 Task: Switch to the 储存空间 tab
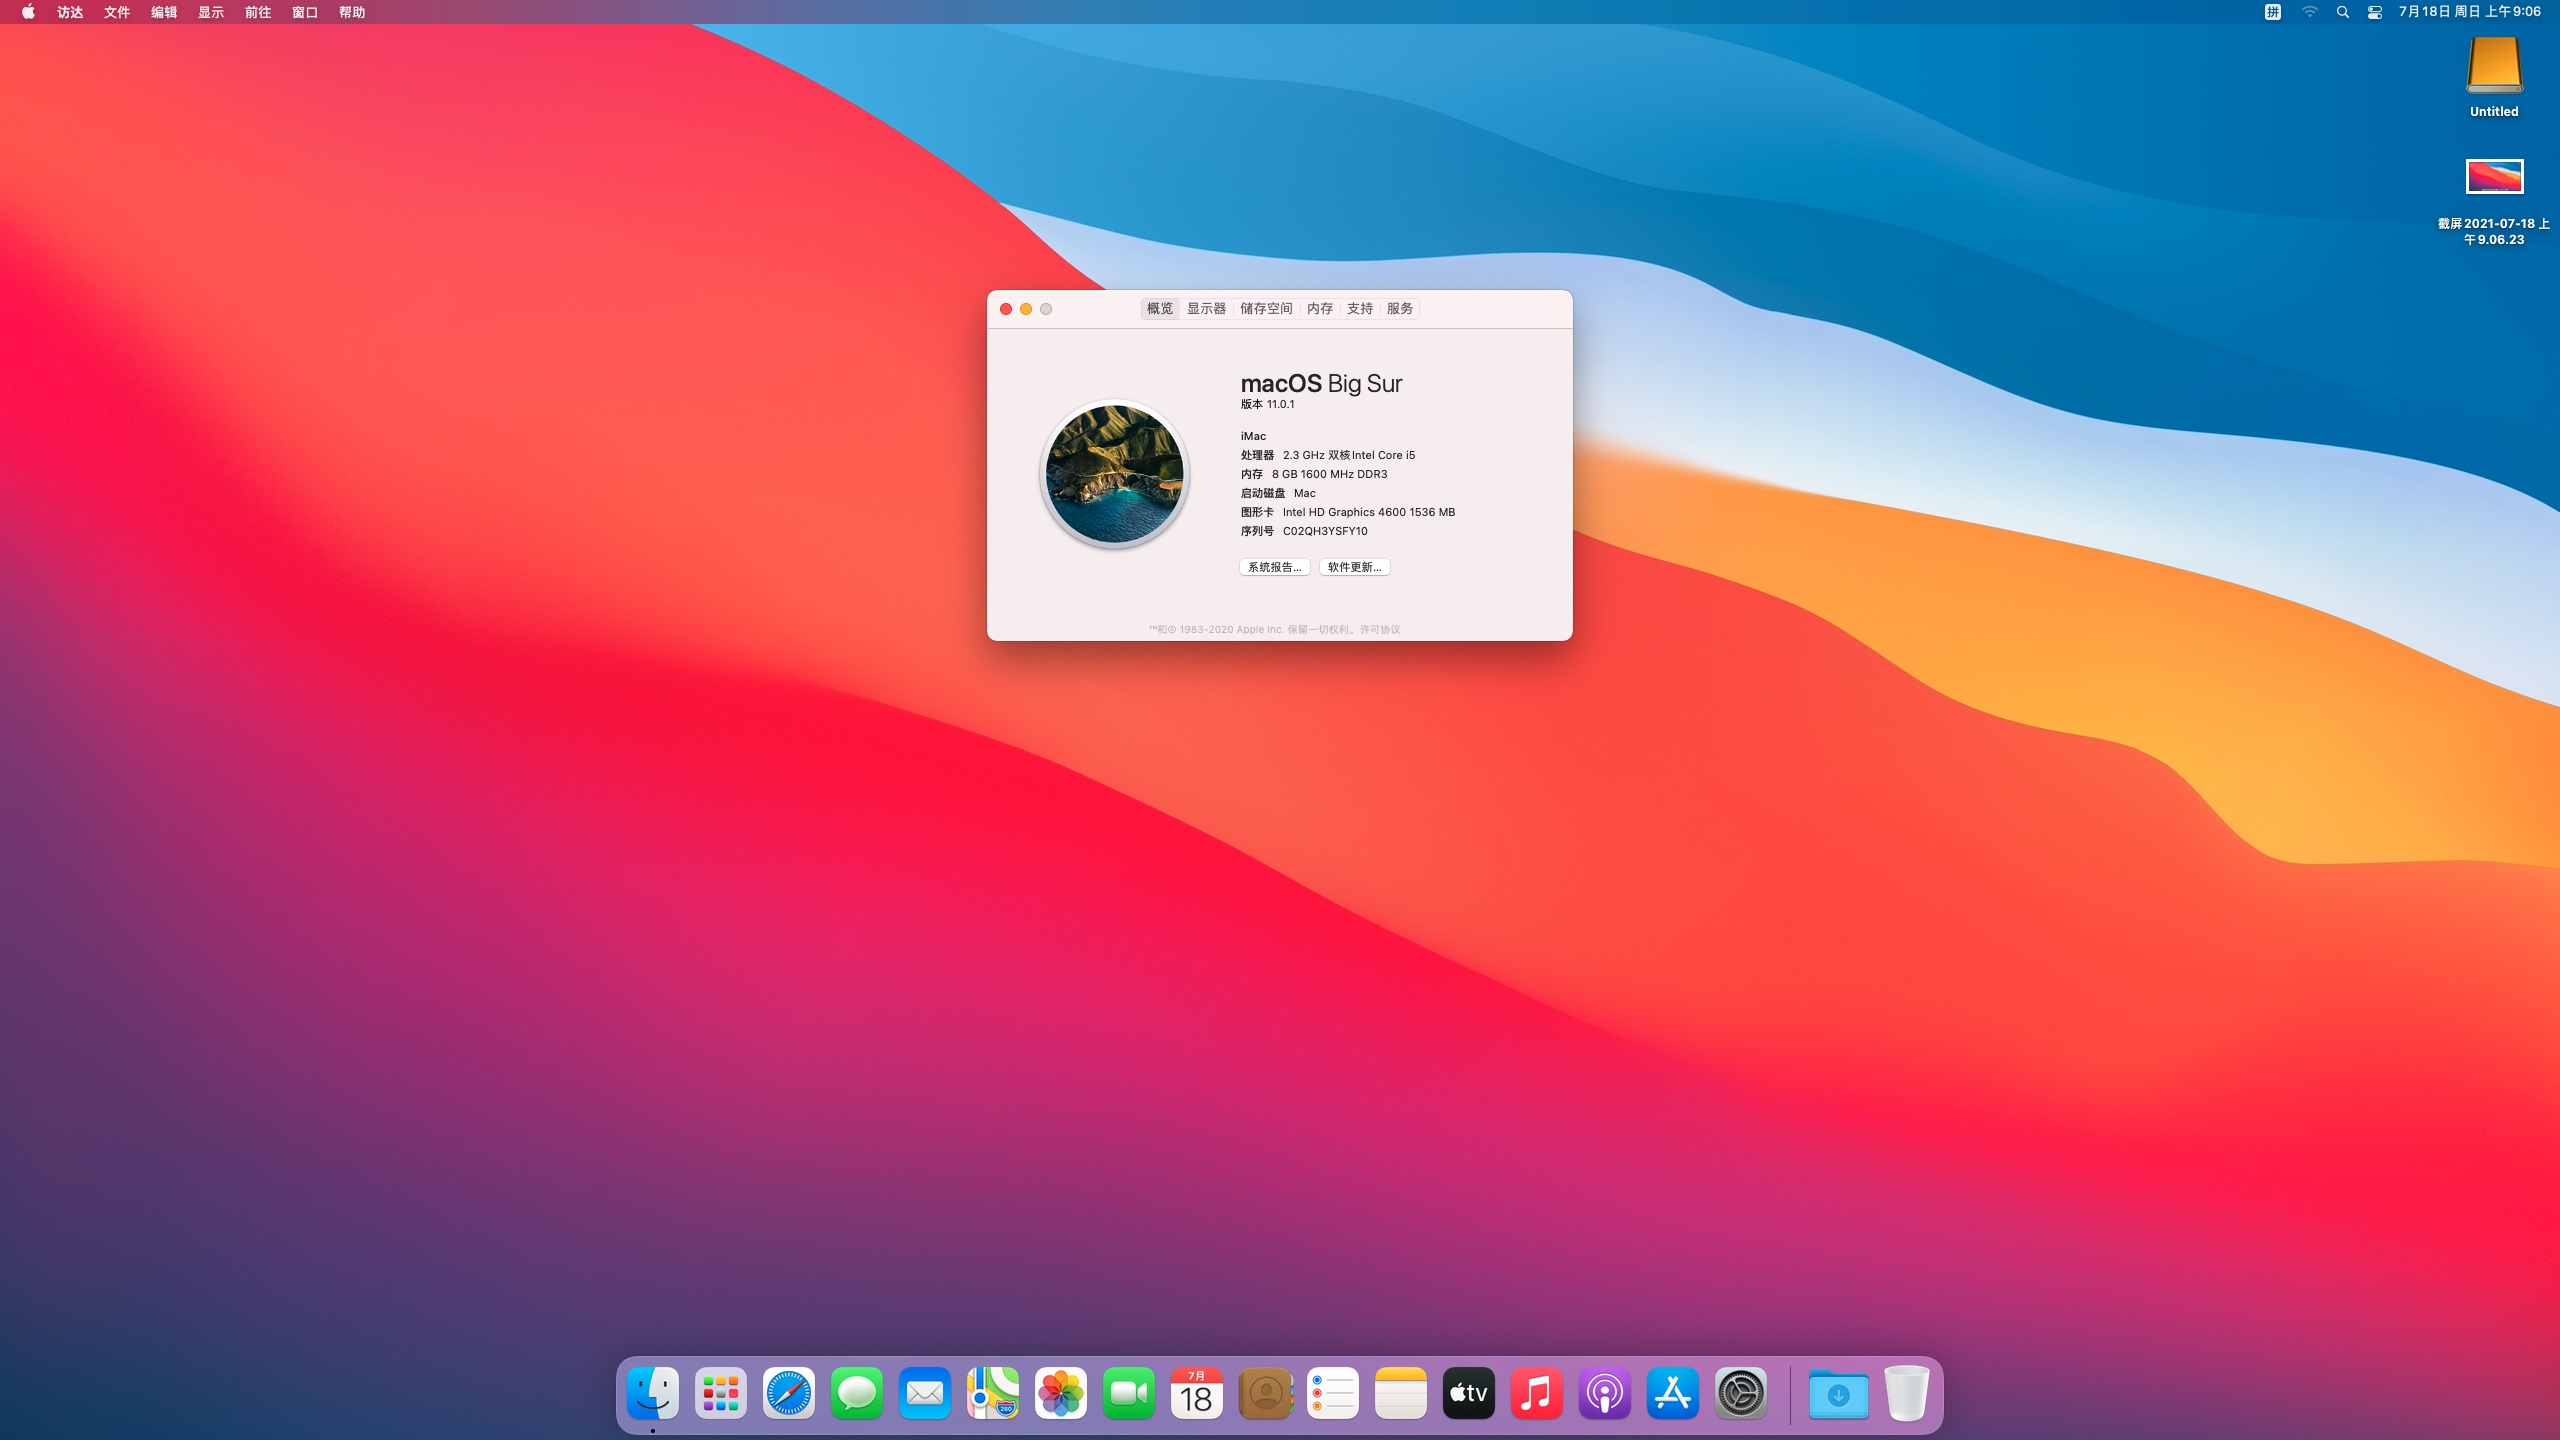(x=1267, y=309)
